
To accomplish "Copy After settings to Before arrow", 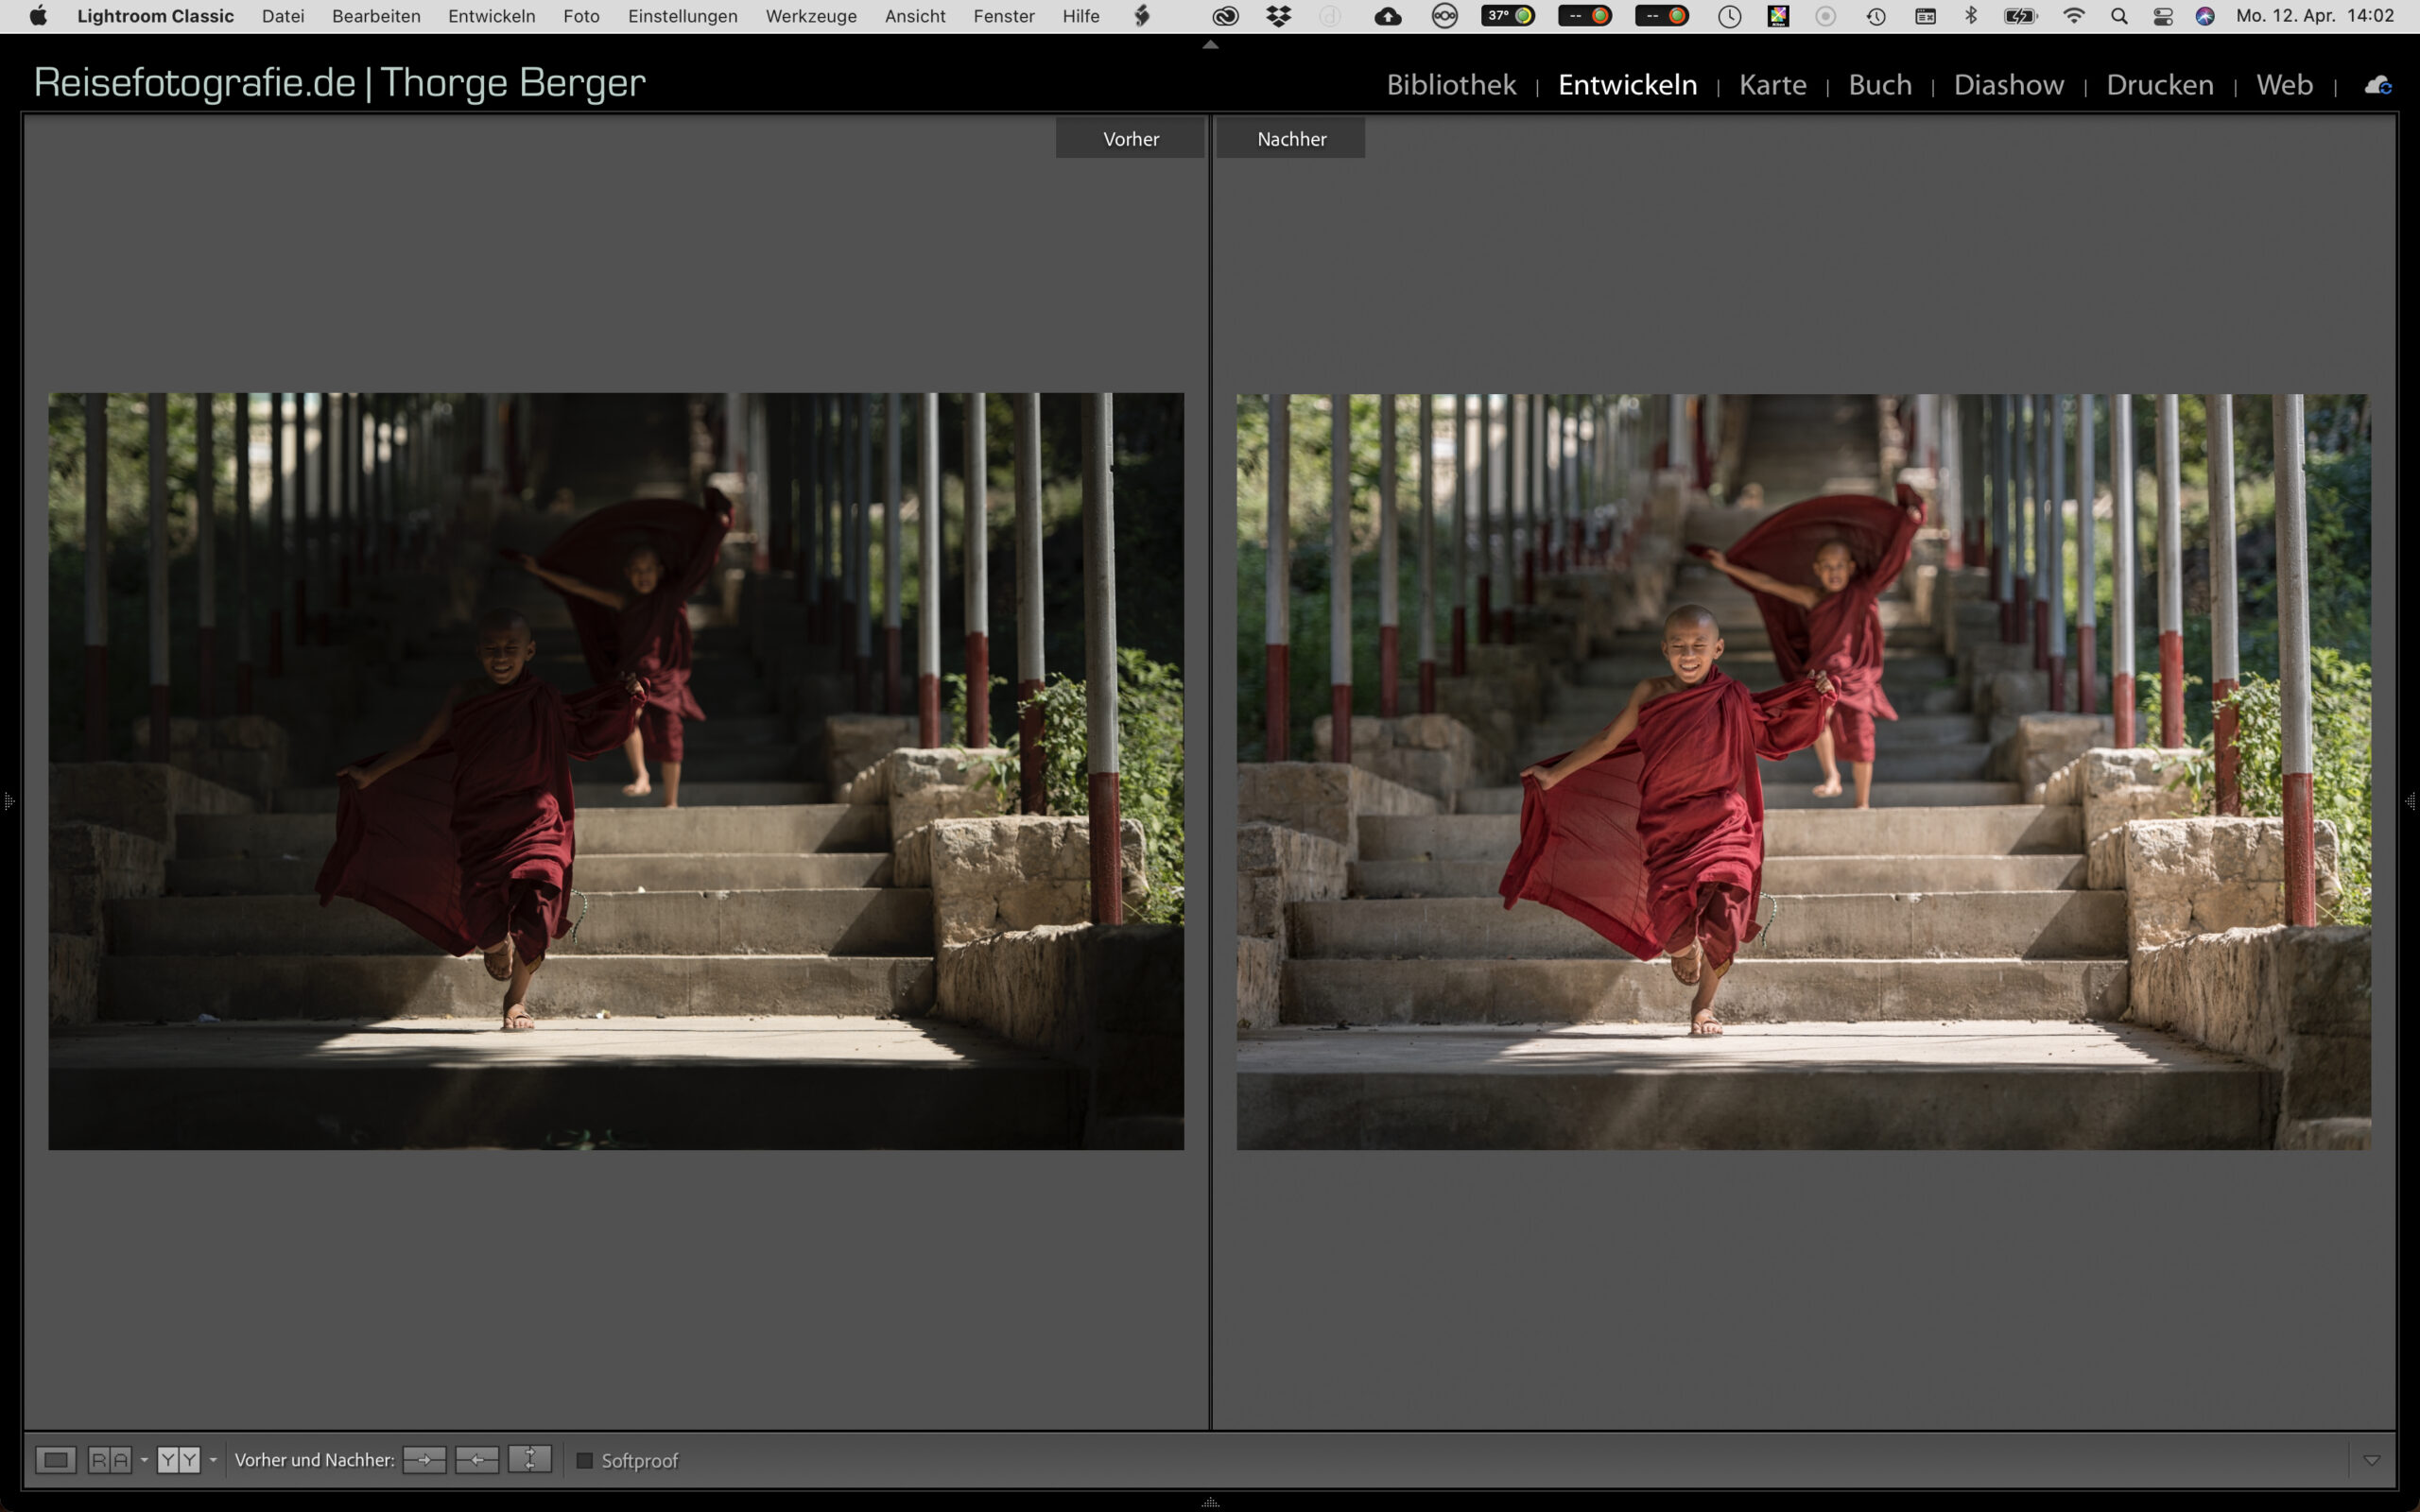I will (x=477, y=1460).
